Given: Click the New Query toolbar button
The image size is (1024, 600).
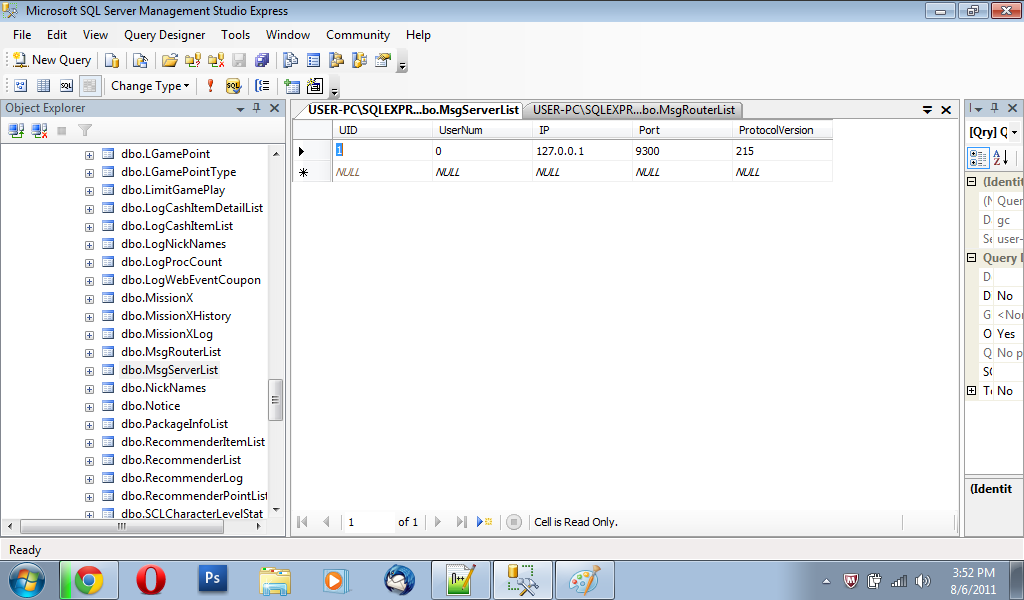Looking at the screenshot, I should pos(52,60).
